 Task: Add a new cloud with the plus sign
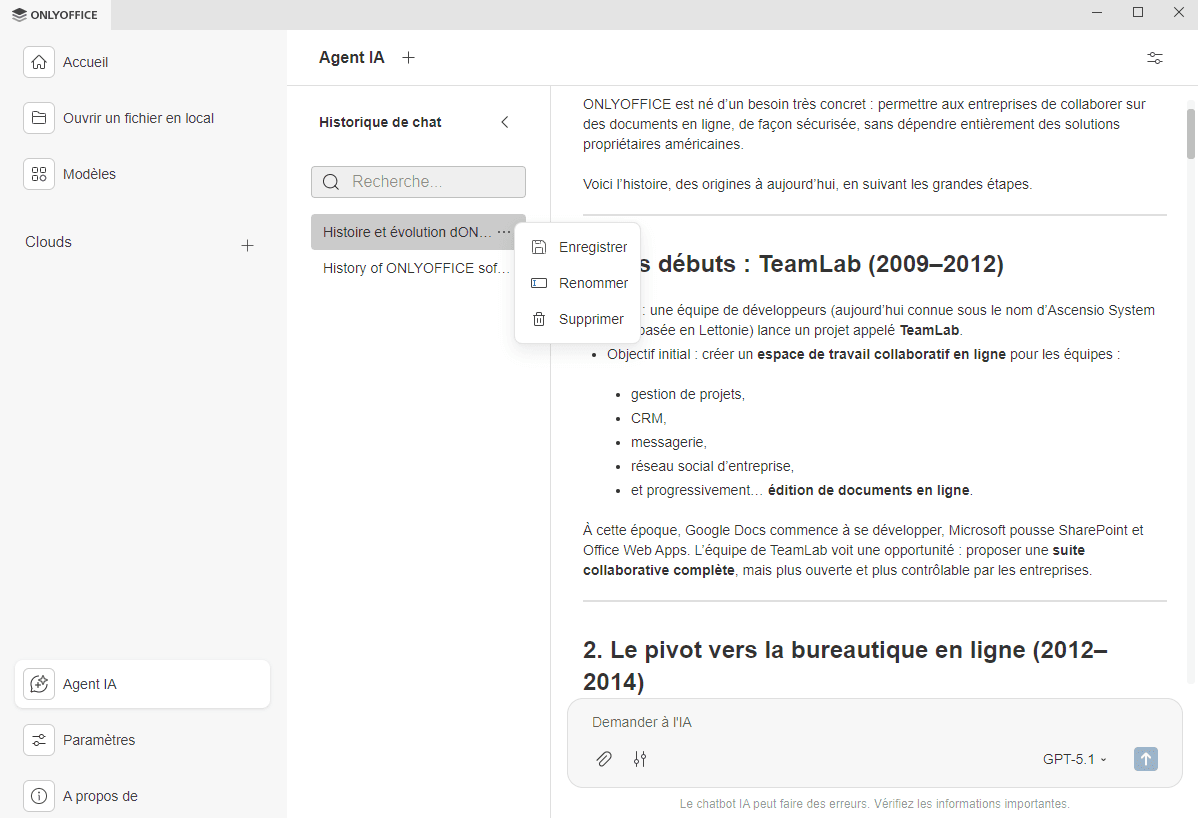coord(247,244)
